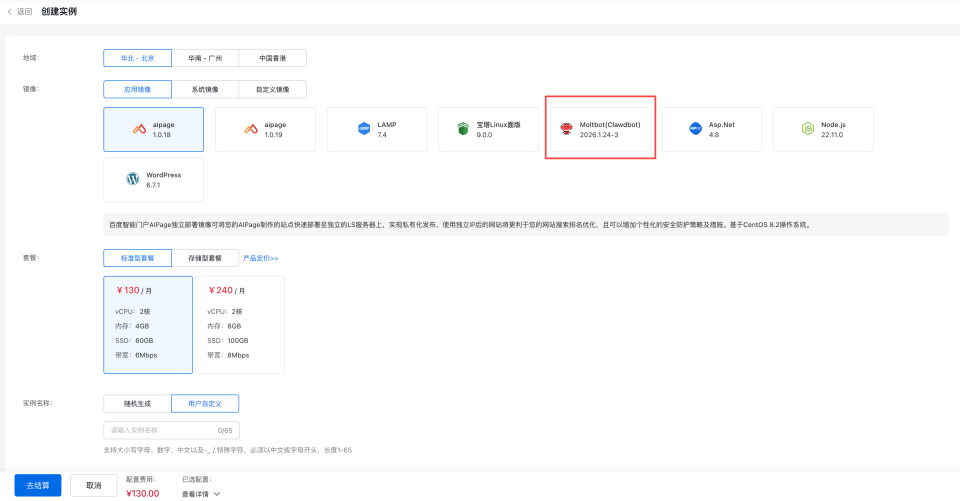Click the 返回 back link
Screen dimensions: 960x501
pyautogui.click(x=24, y=12)
